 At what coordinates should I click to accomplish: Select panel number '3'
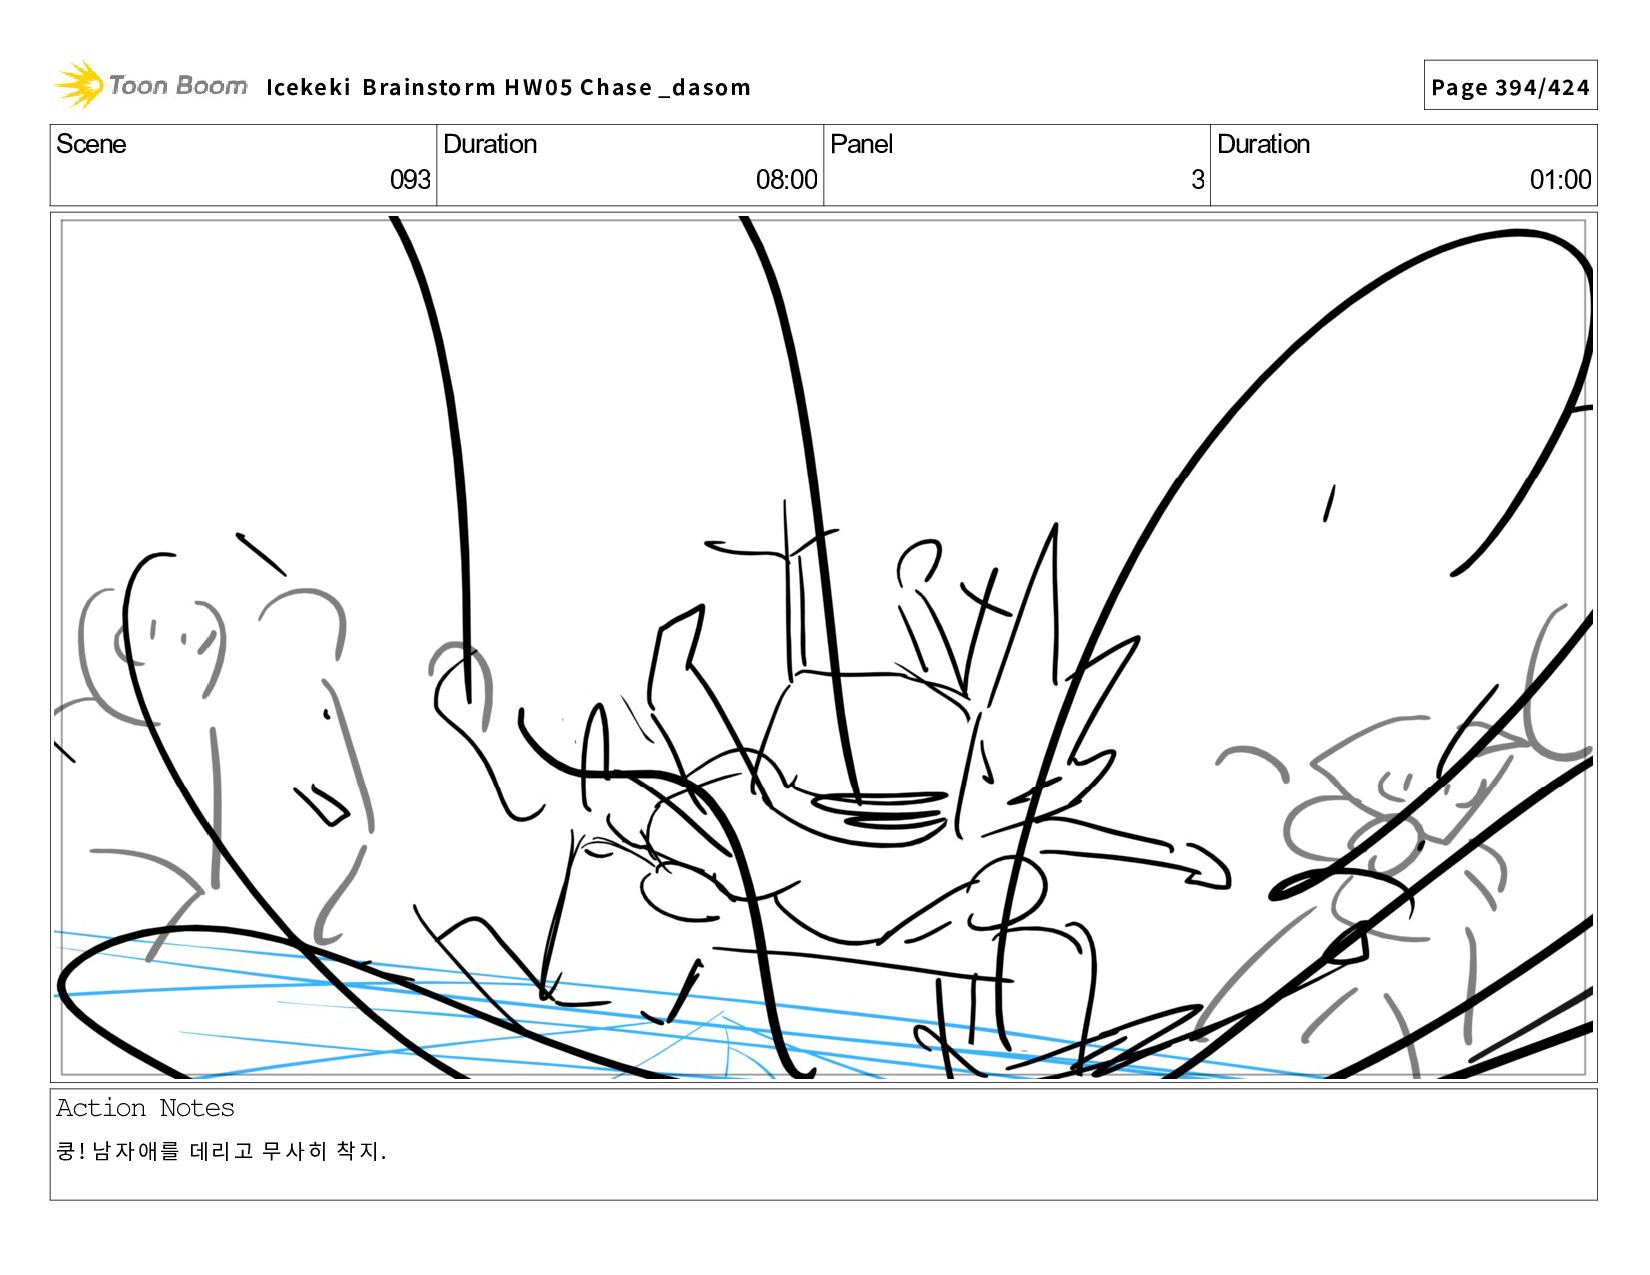1197,180
